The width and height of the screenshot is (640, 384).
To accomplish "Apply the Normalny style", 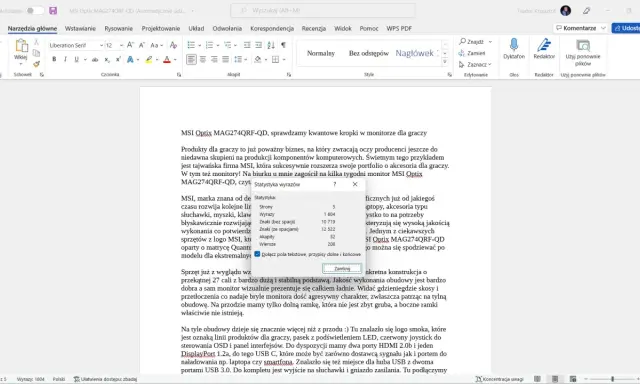I will [321, 53].
